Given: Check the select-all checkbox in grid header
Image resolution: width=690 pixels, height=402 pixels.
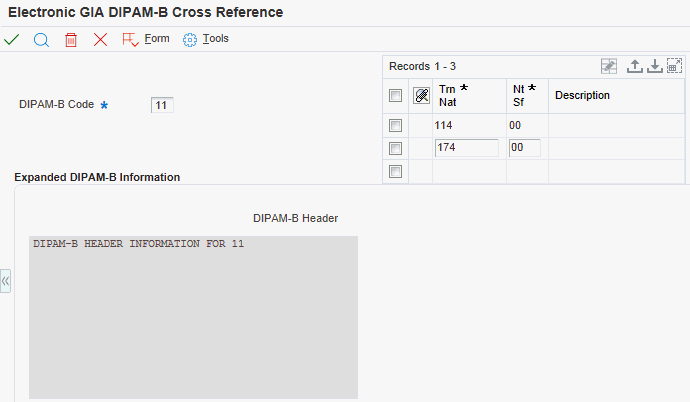Looking at the screenshot, I should (x=396, y=95).
